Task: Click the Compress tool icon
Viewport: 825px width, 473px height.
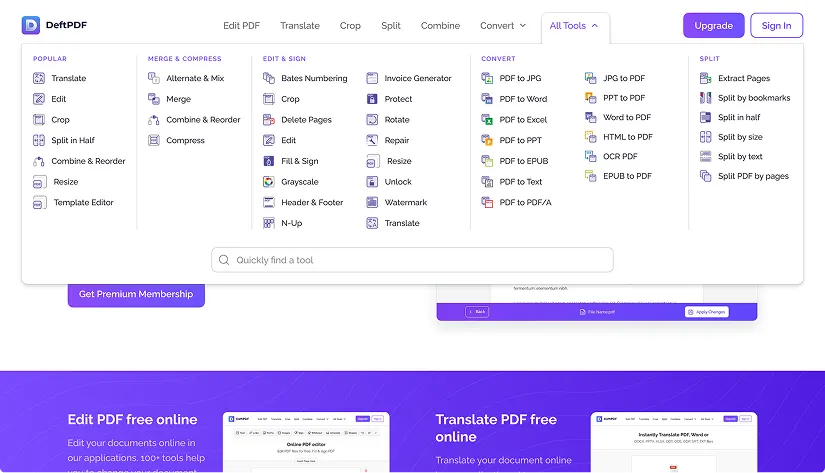Action: pyautogui.click(x=154, y=141)
